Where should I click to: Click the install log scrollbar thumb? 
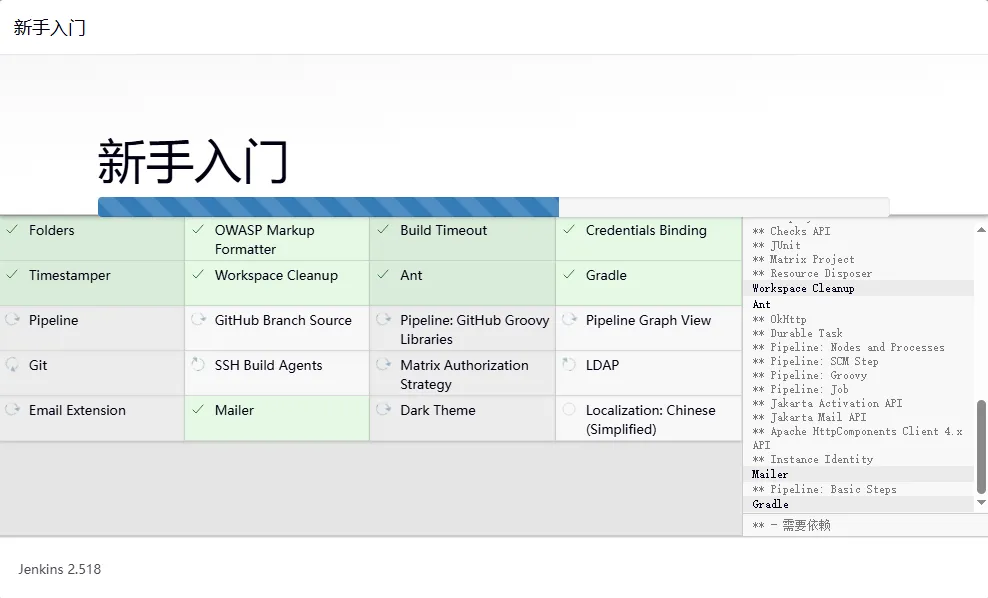pos(981,447)
